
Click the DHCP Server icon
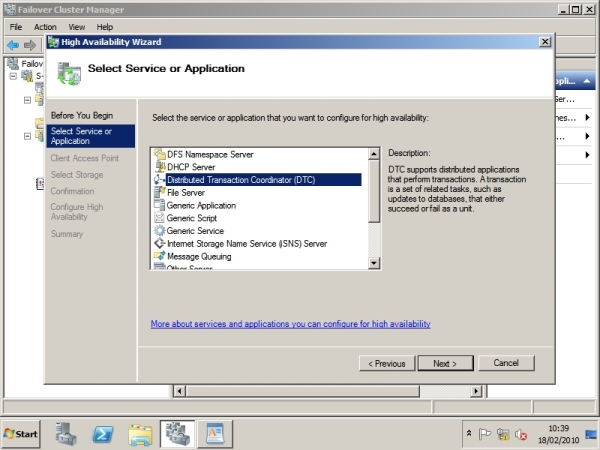(x=159, y=167)
